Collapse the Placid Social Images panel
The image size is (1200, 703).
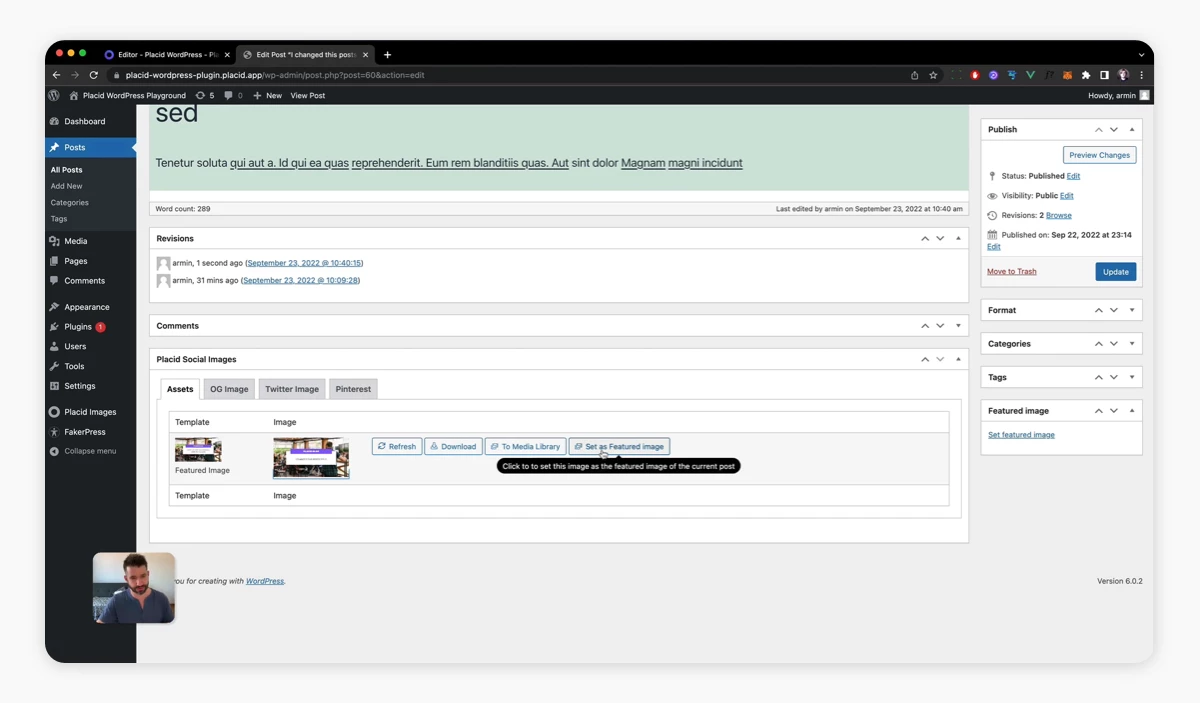[x=958, y=359]
